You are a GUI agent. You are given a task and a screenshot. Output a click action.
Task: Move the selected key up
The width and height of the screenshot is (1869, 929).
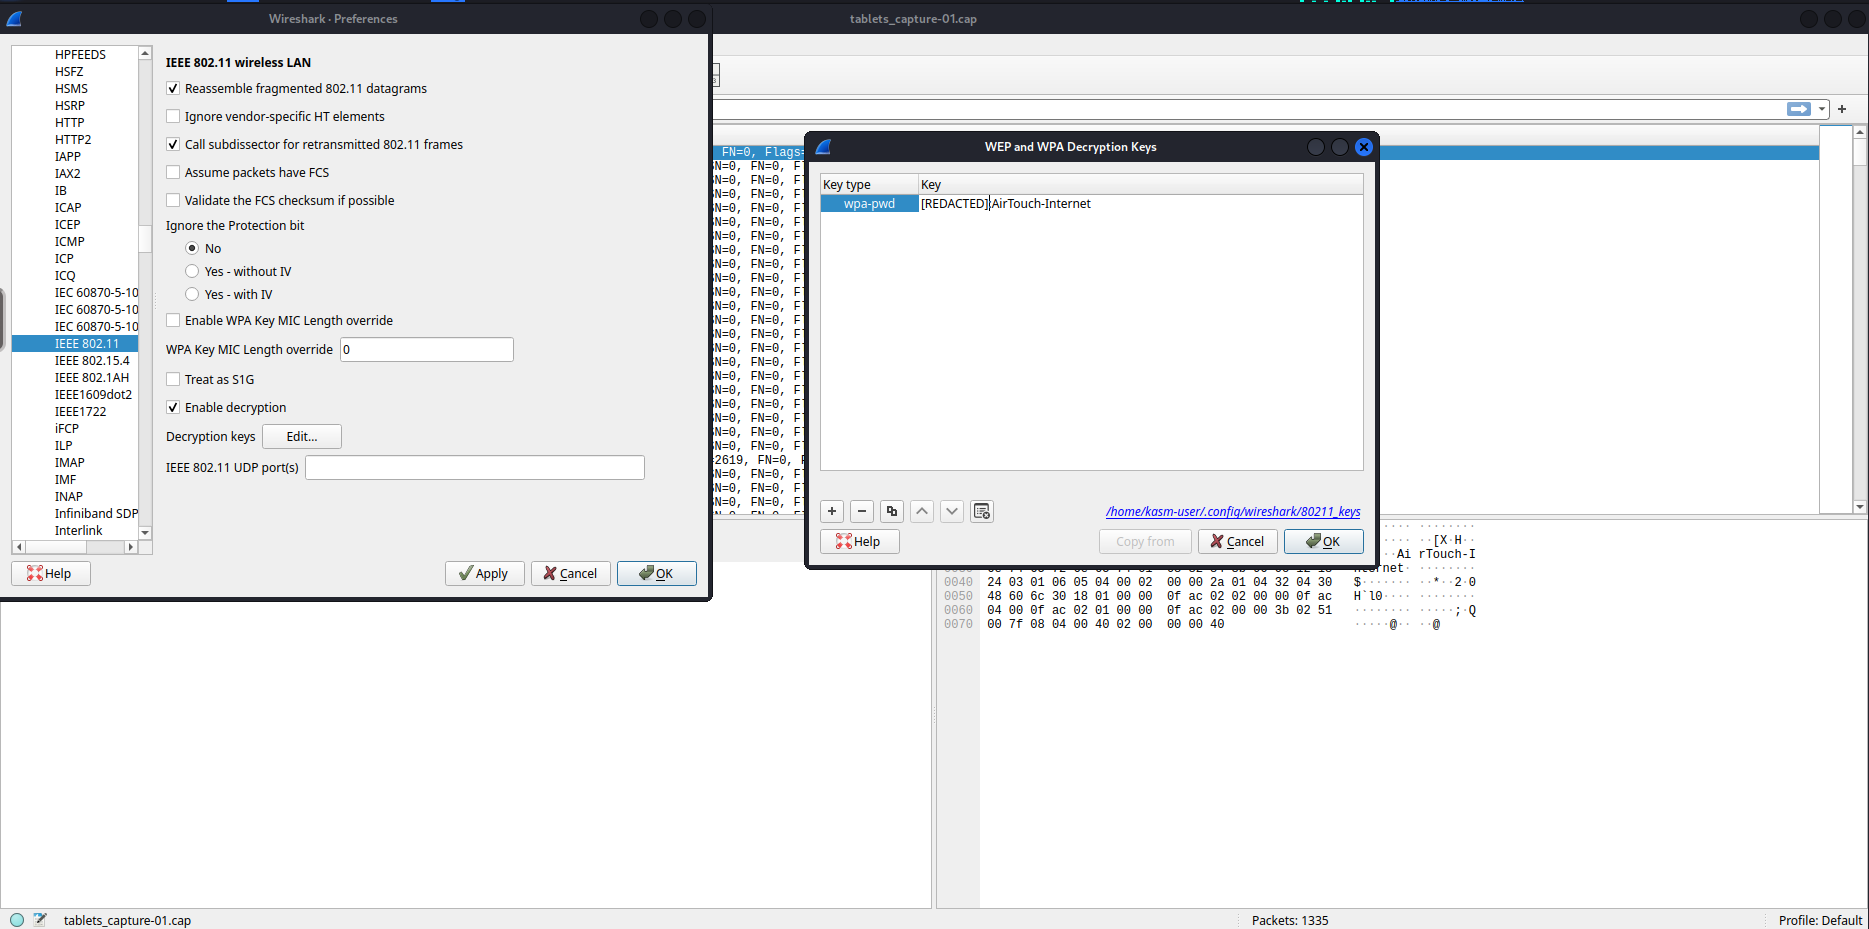coord(921,511)
